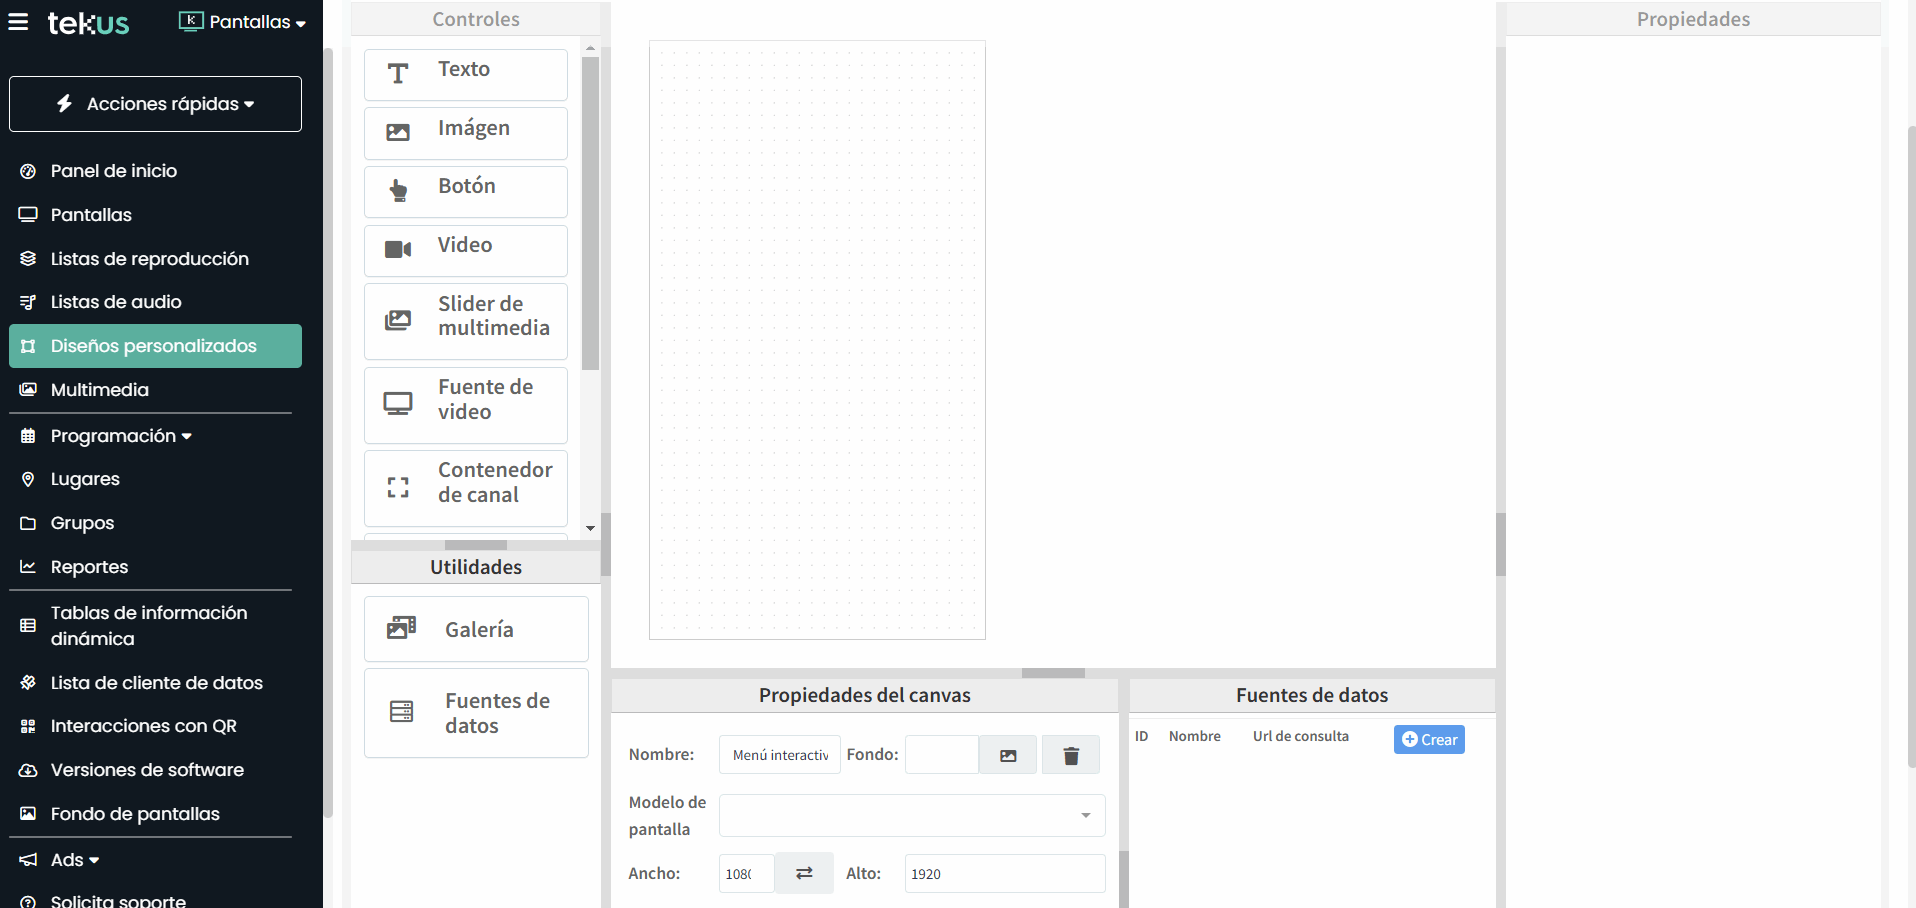
Task: Insert a Video control
Action: pyautogui.click(x=465, y=249)
